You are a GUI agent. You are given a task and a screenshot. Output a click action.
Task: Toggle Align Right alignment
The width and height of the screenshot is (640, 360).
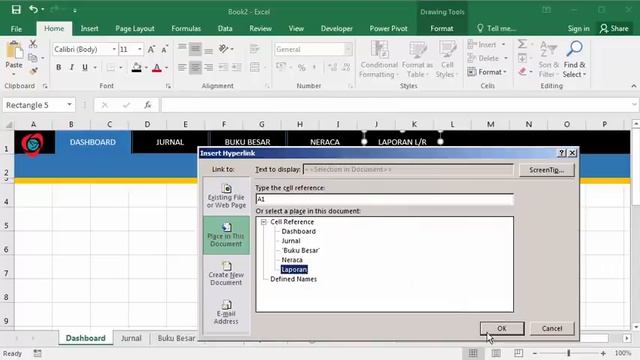click(x=209, y=67)
